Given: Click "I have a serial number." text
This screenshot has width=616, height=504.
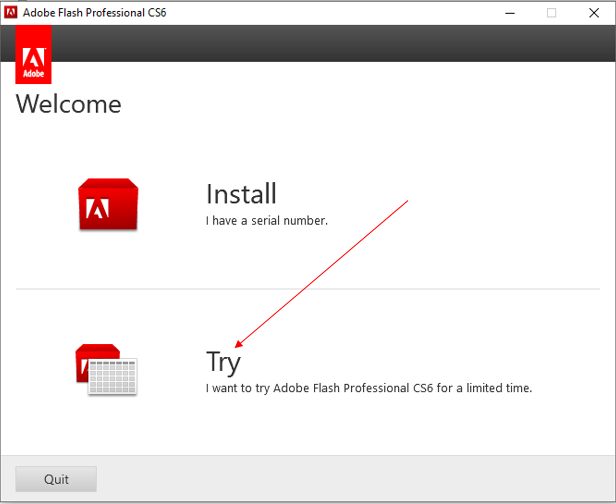Looking at the screenshot, I should [x=267, y=221].
